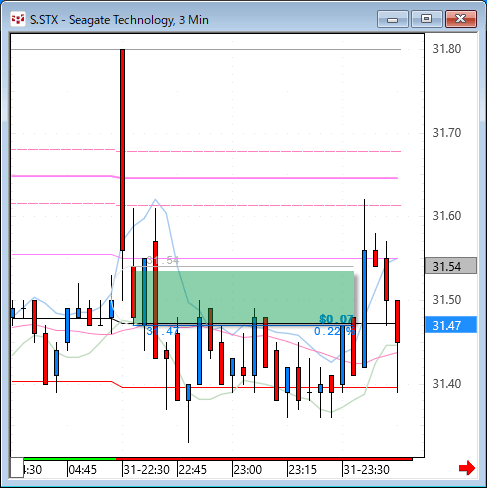
Task: Minimize the S.STX chart window
Action: point(393,19)
